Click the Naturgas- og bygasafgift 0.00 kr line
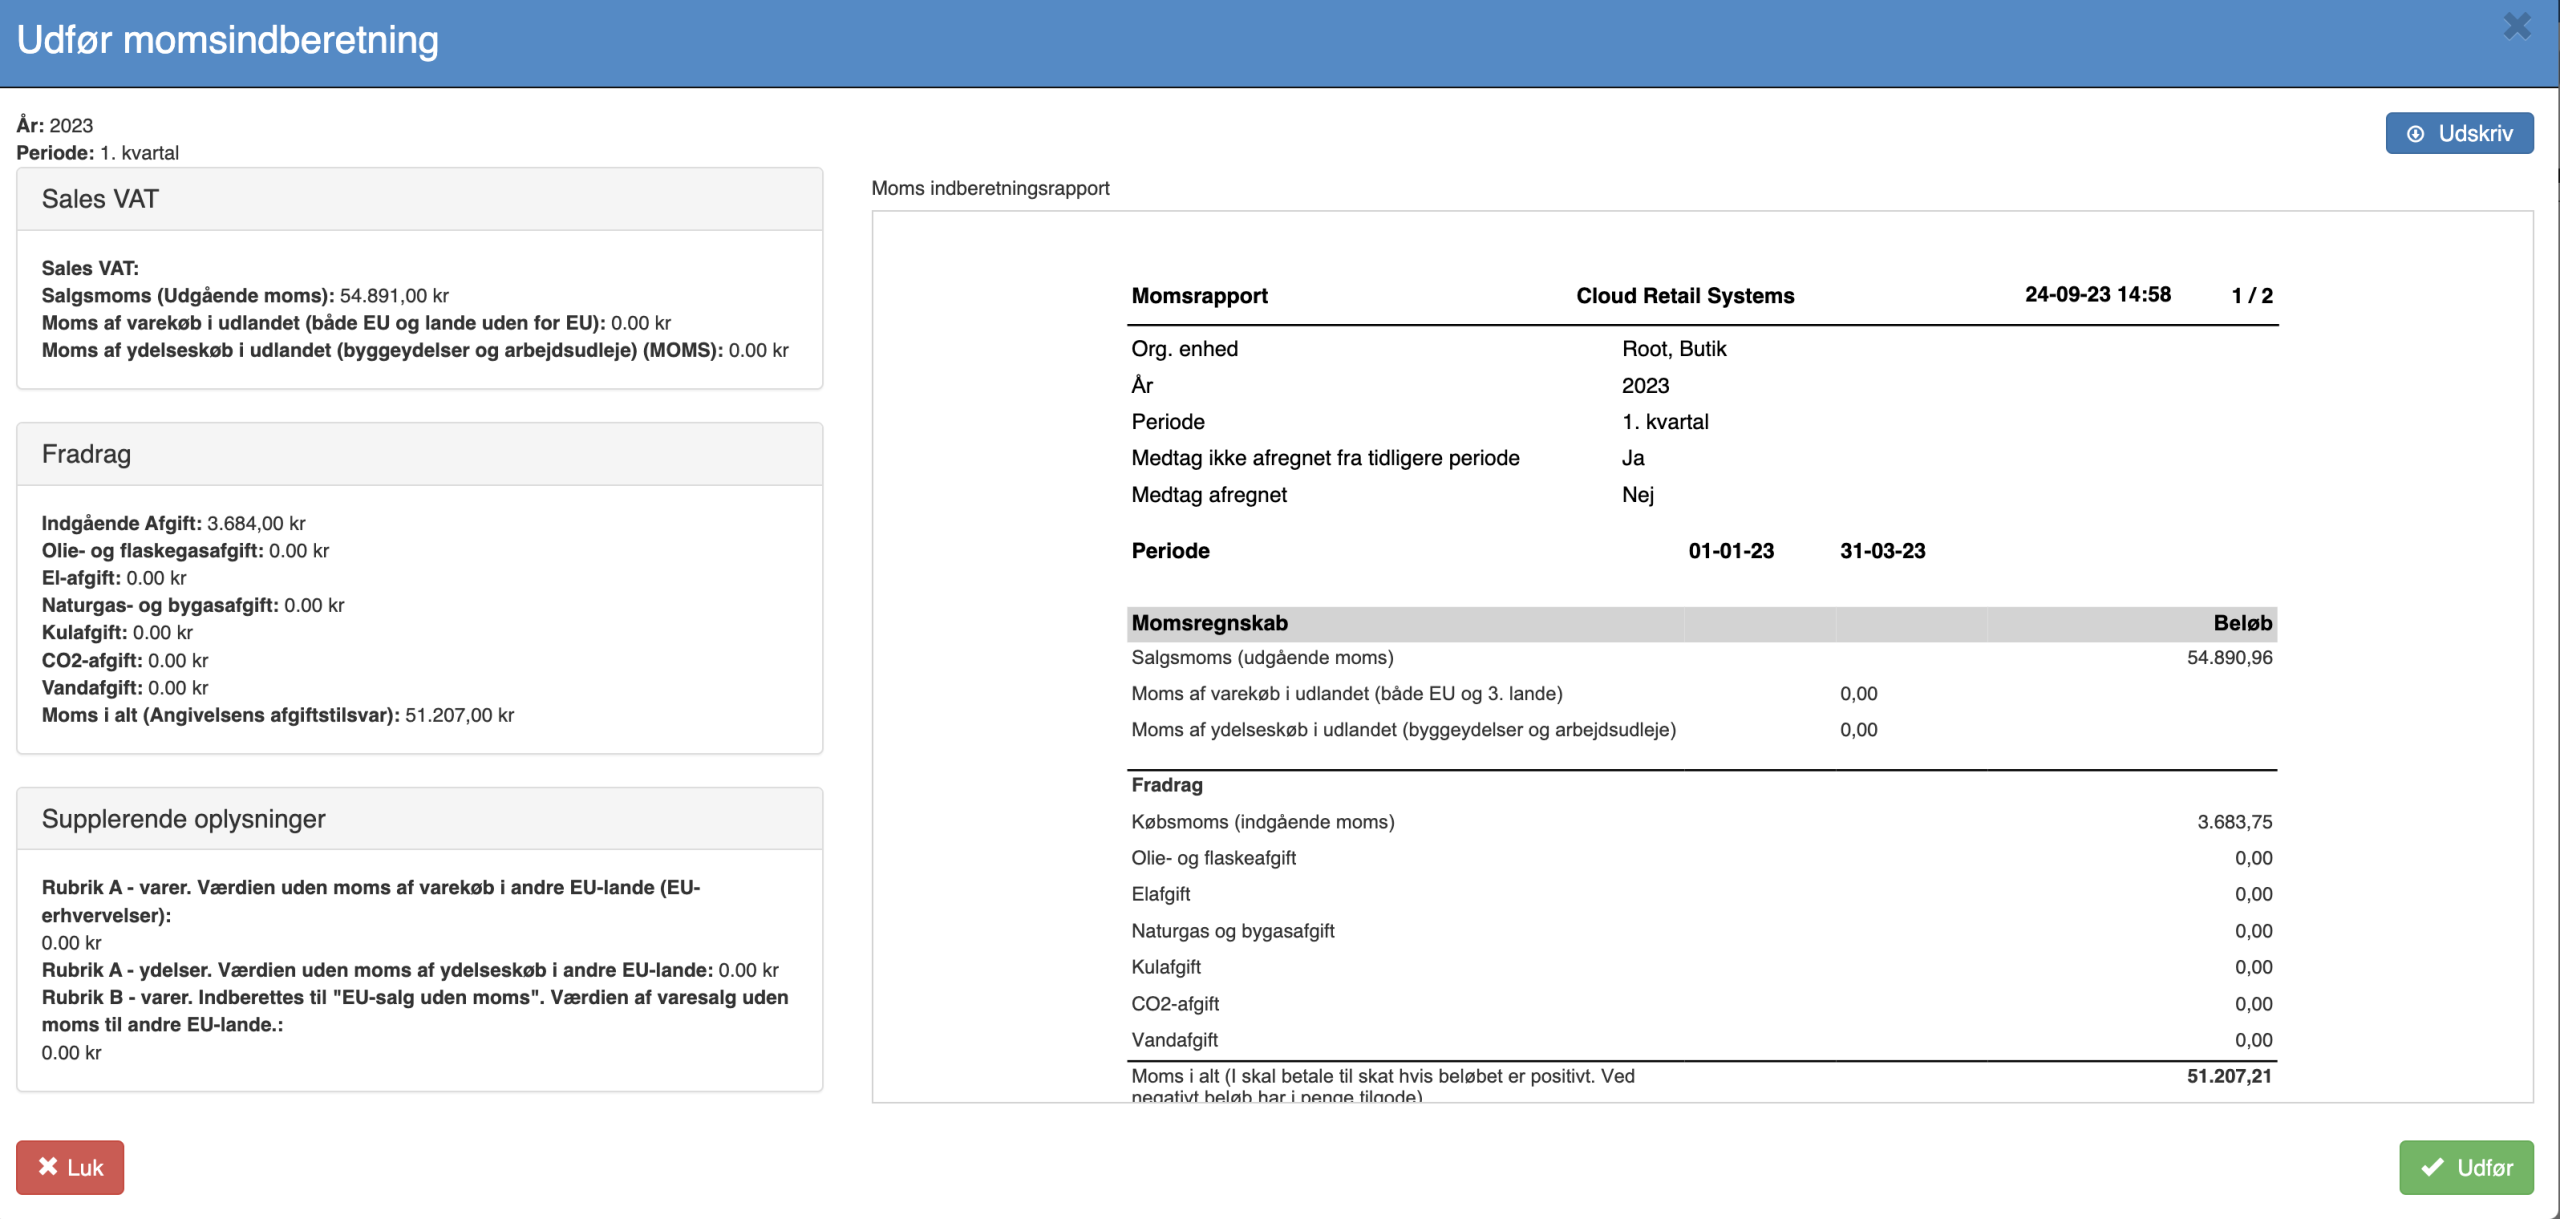The image size is (2560, 1219). [193, 605]
